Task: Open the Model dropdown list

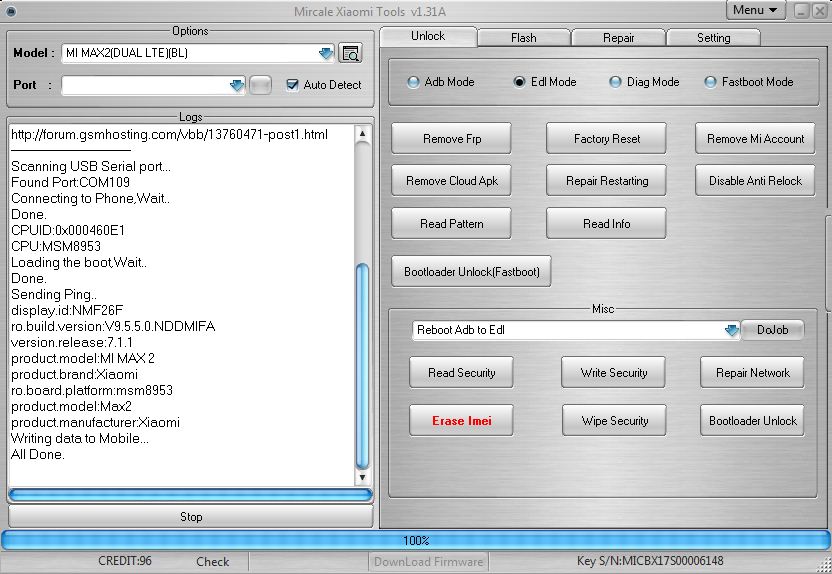Action: click(x=326, y=53)
